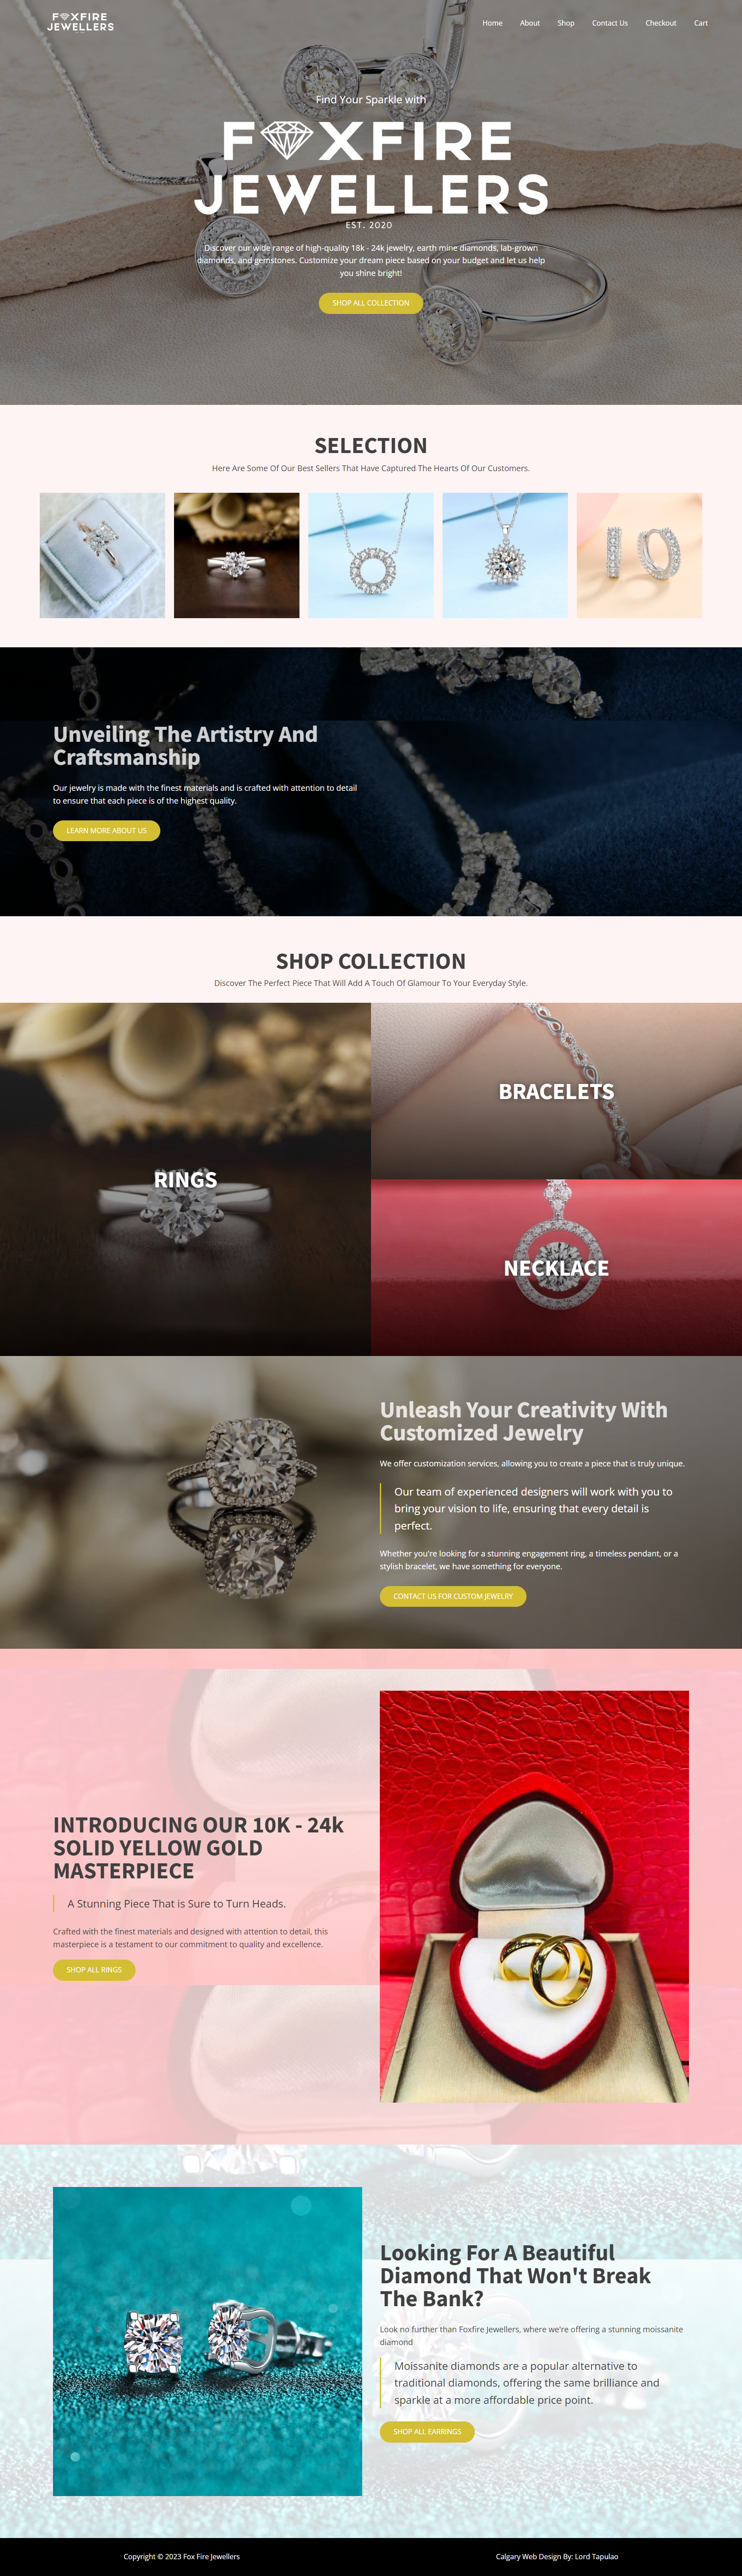Open the Rings collection tile
Screen dimensions: 742x2576
185,1179
